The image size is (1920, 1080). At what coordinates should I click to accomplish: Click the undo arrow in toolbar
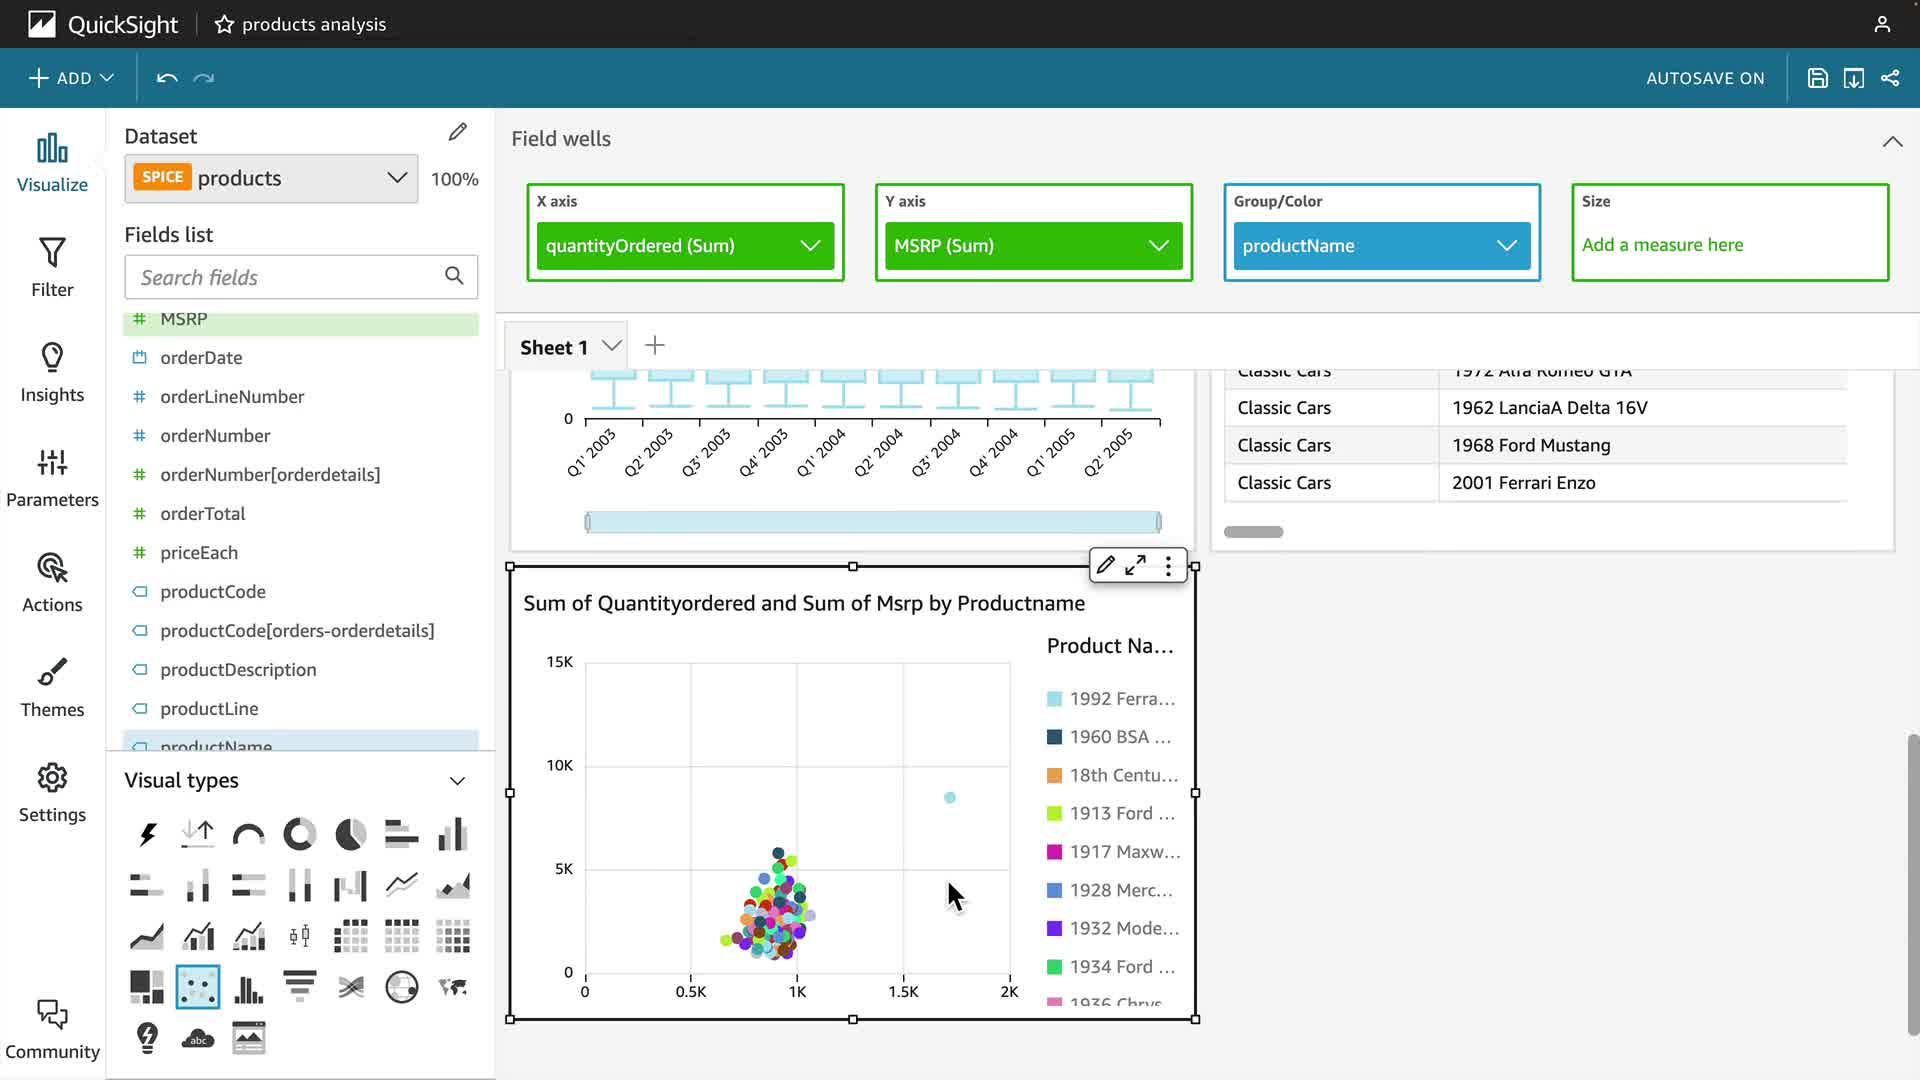(x=167, y=78)
